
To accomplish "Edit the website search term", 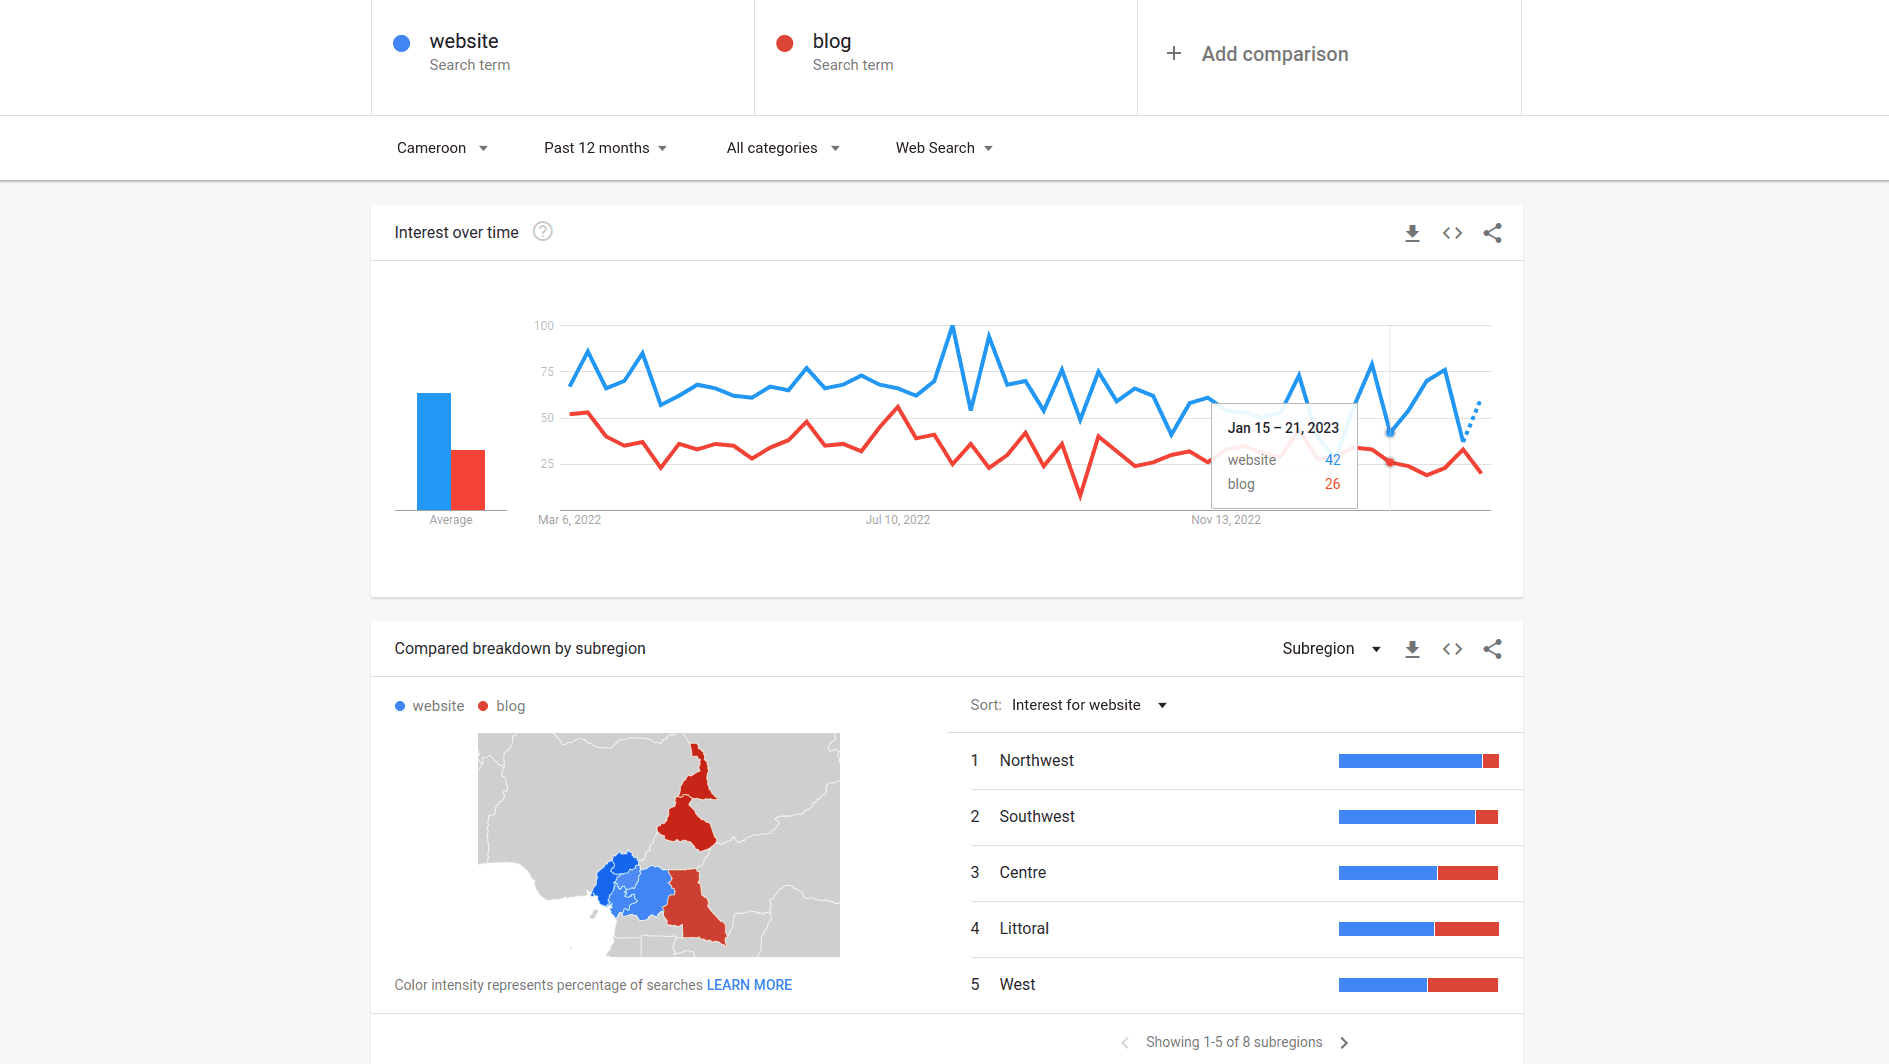I will [563, 57].
